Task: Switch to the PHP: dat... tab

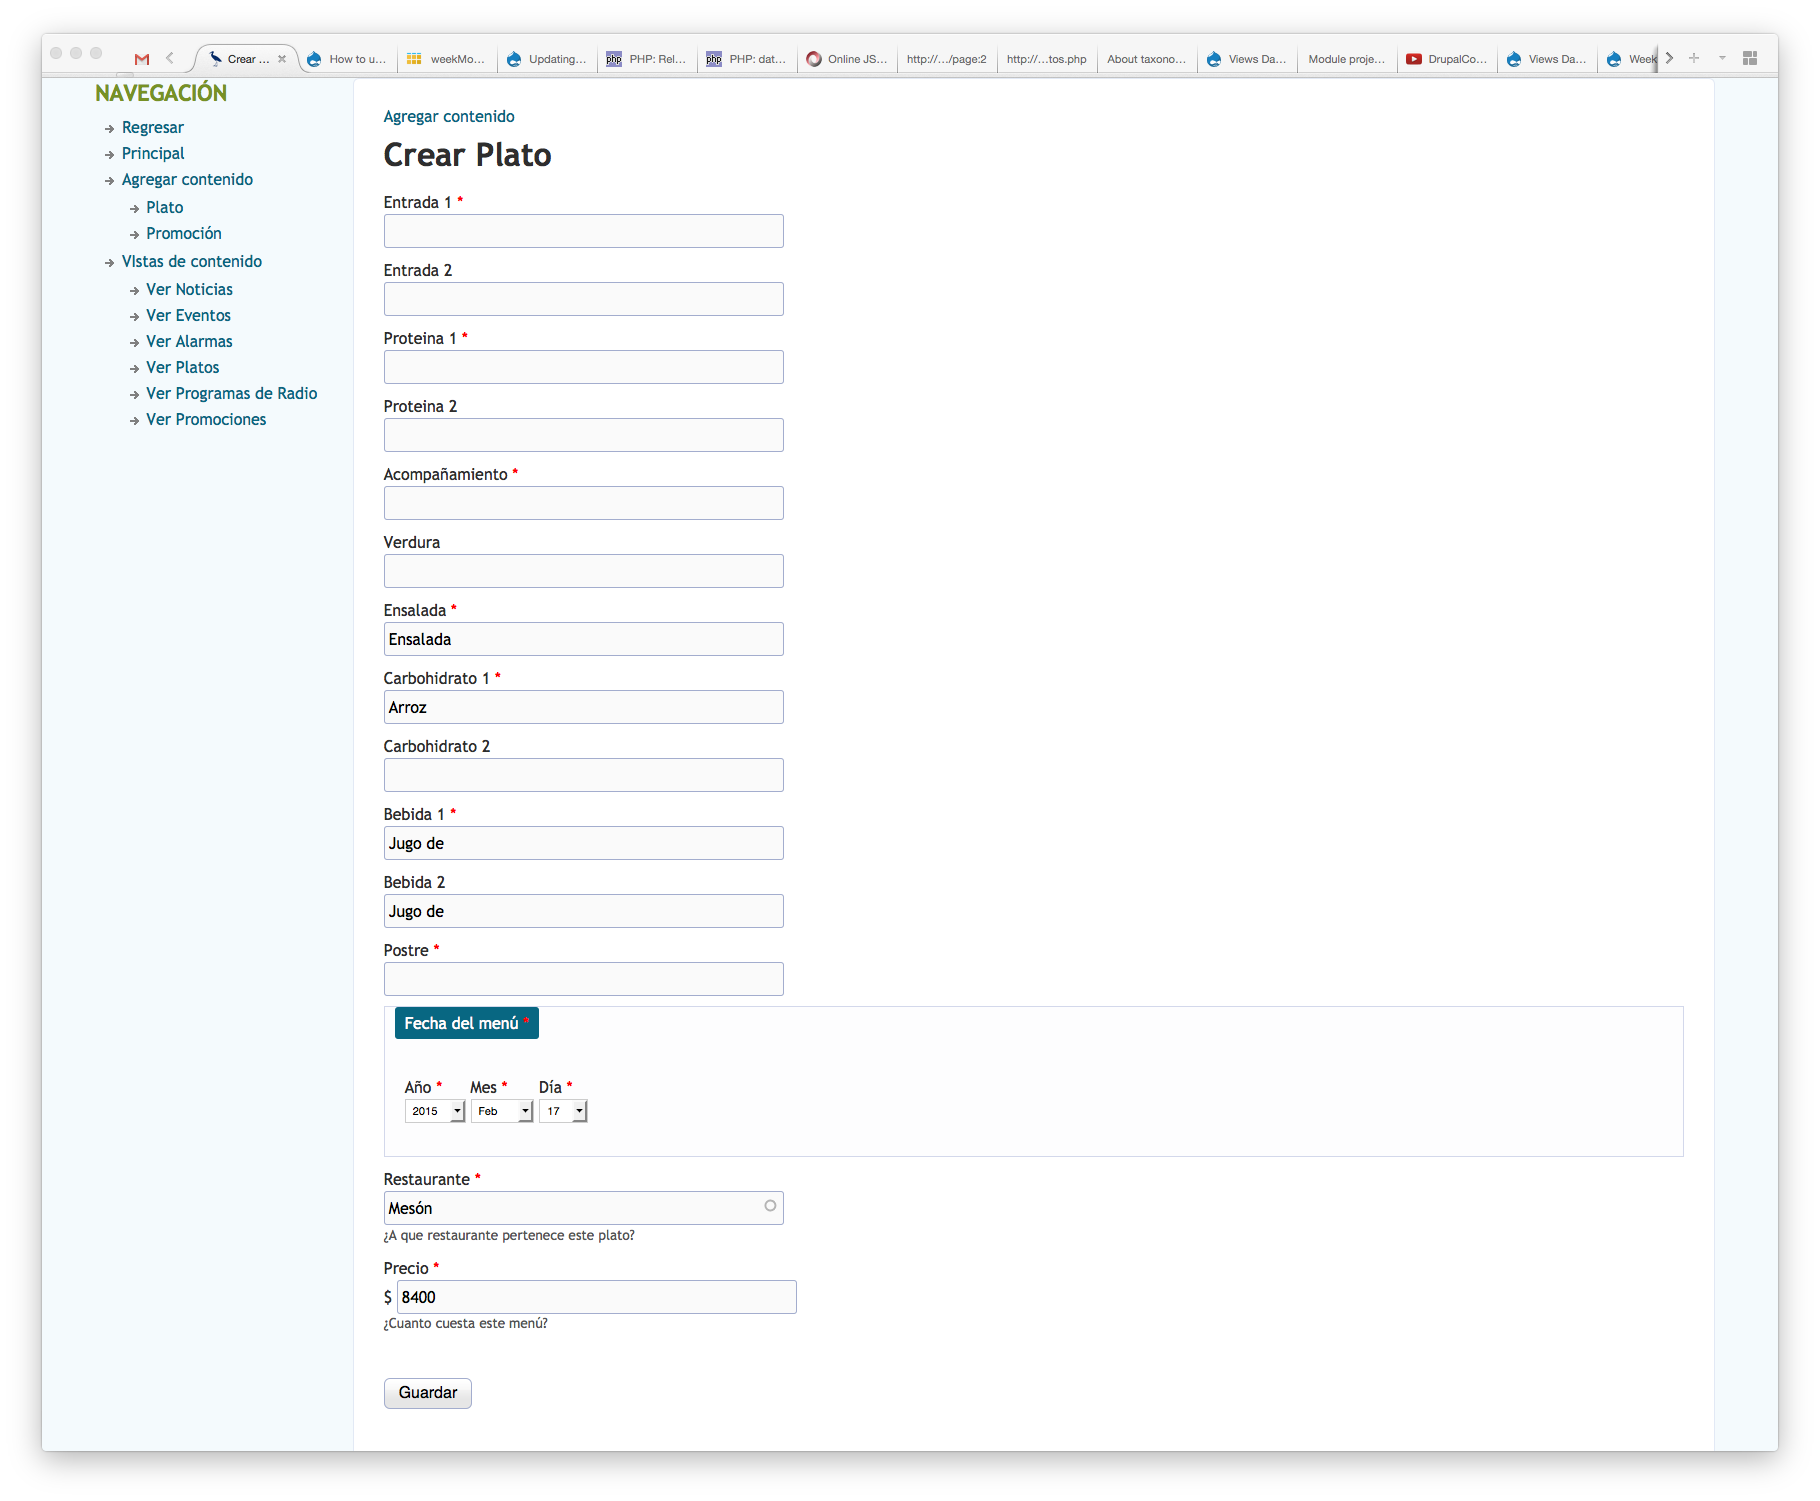Action: coord(747,59)
